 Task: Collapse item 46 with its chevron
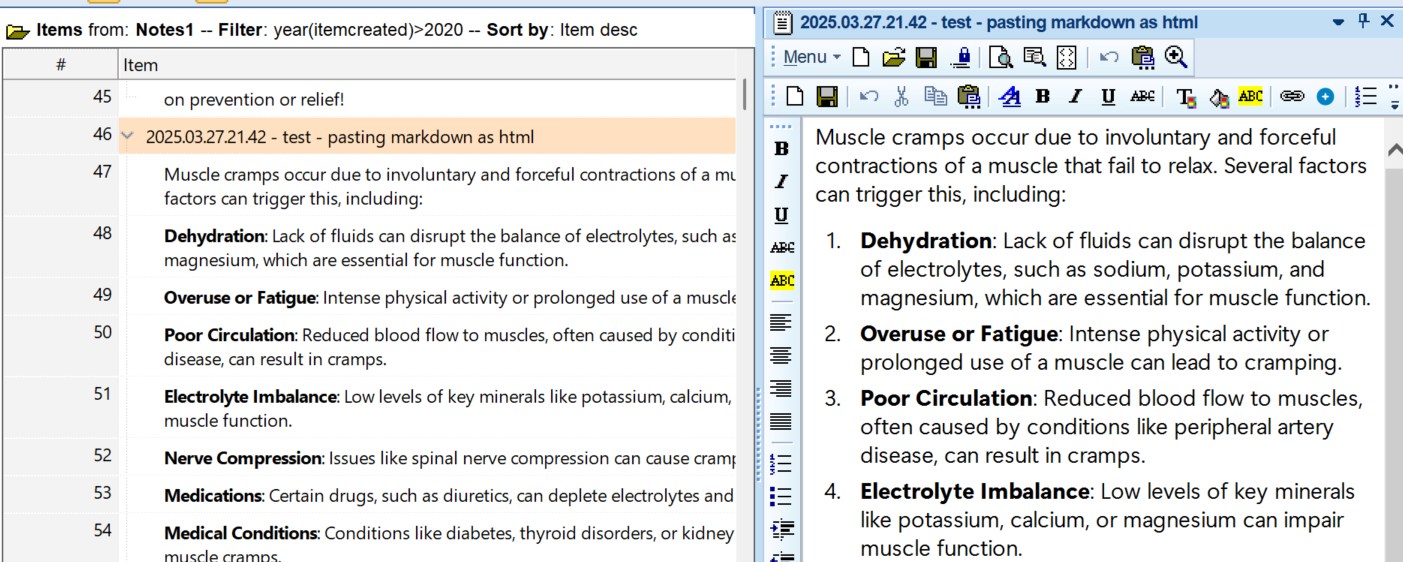coord(127,136)
